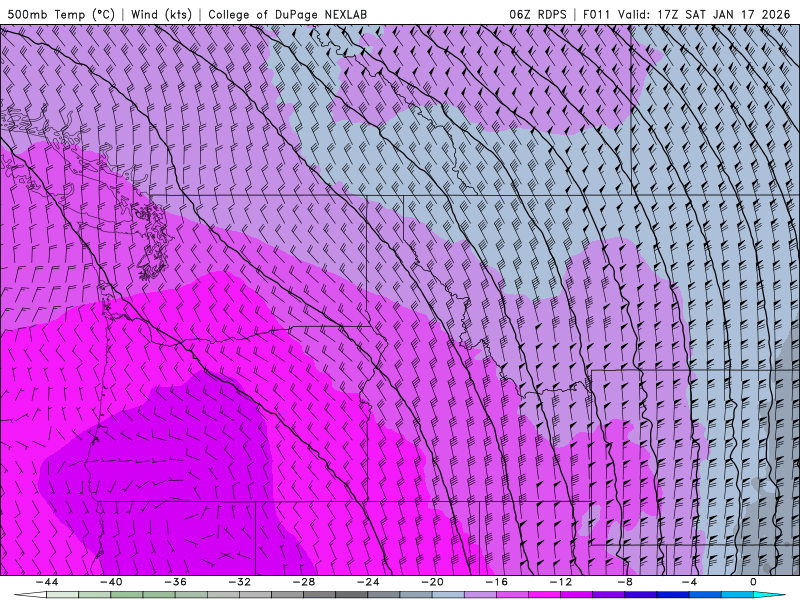Click the -16 label on the color scale
Image resolution: width=800 pixels, height=600 pixels.
pyautogui.click(x=497, y=582)
